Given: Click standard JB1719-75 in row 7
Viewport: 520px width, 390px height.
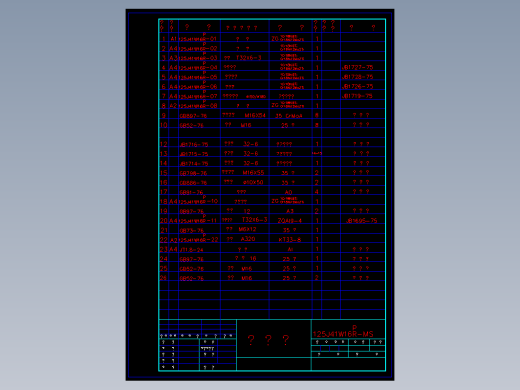Looking at the screenshot, I should [x=357, y=96].
